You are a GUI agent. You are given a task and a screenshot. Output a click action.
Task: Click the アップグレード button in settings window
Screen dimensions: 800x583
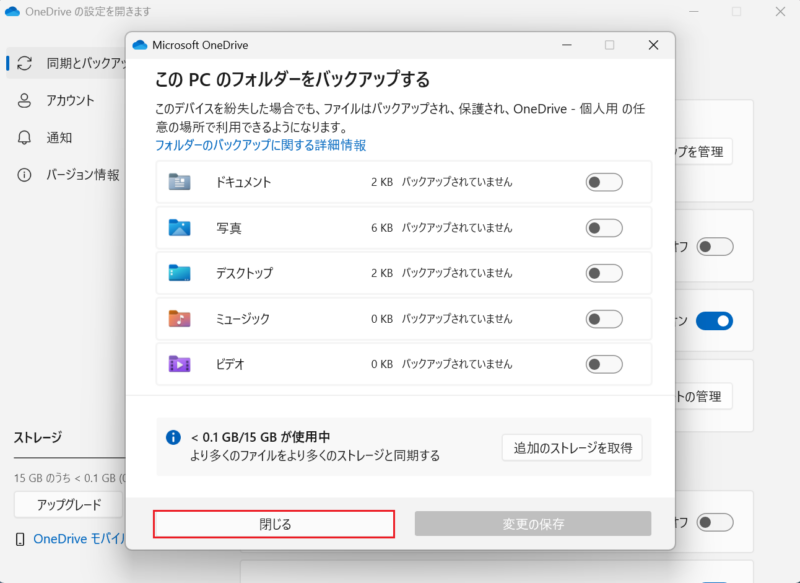69,504
